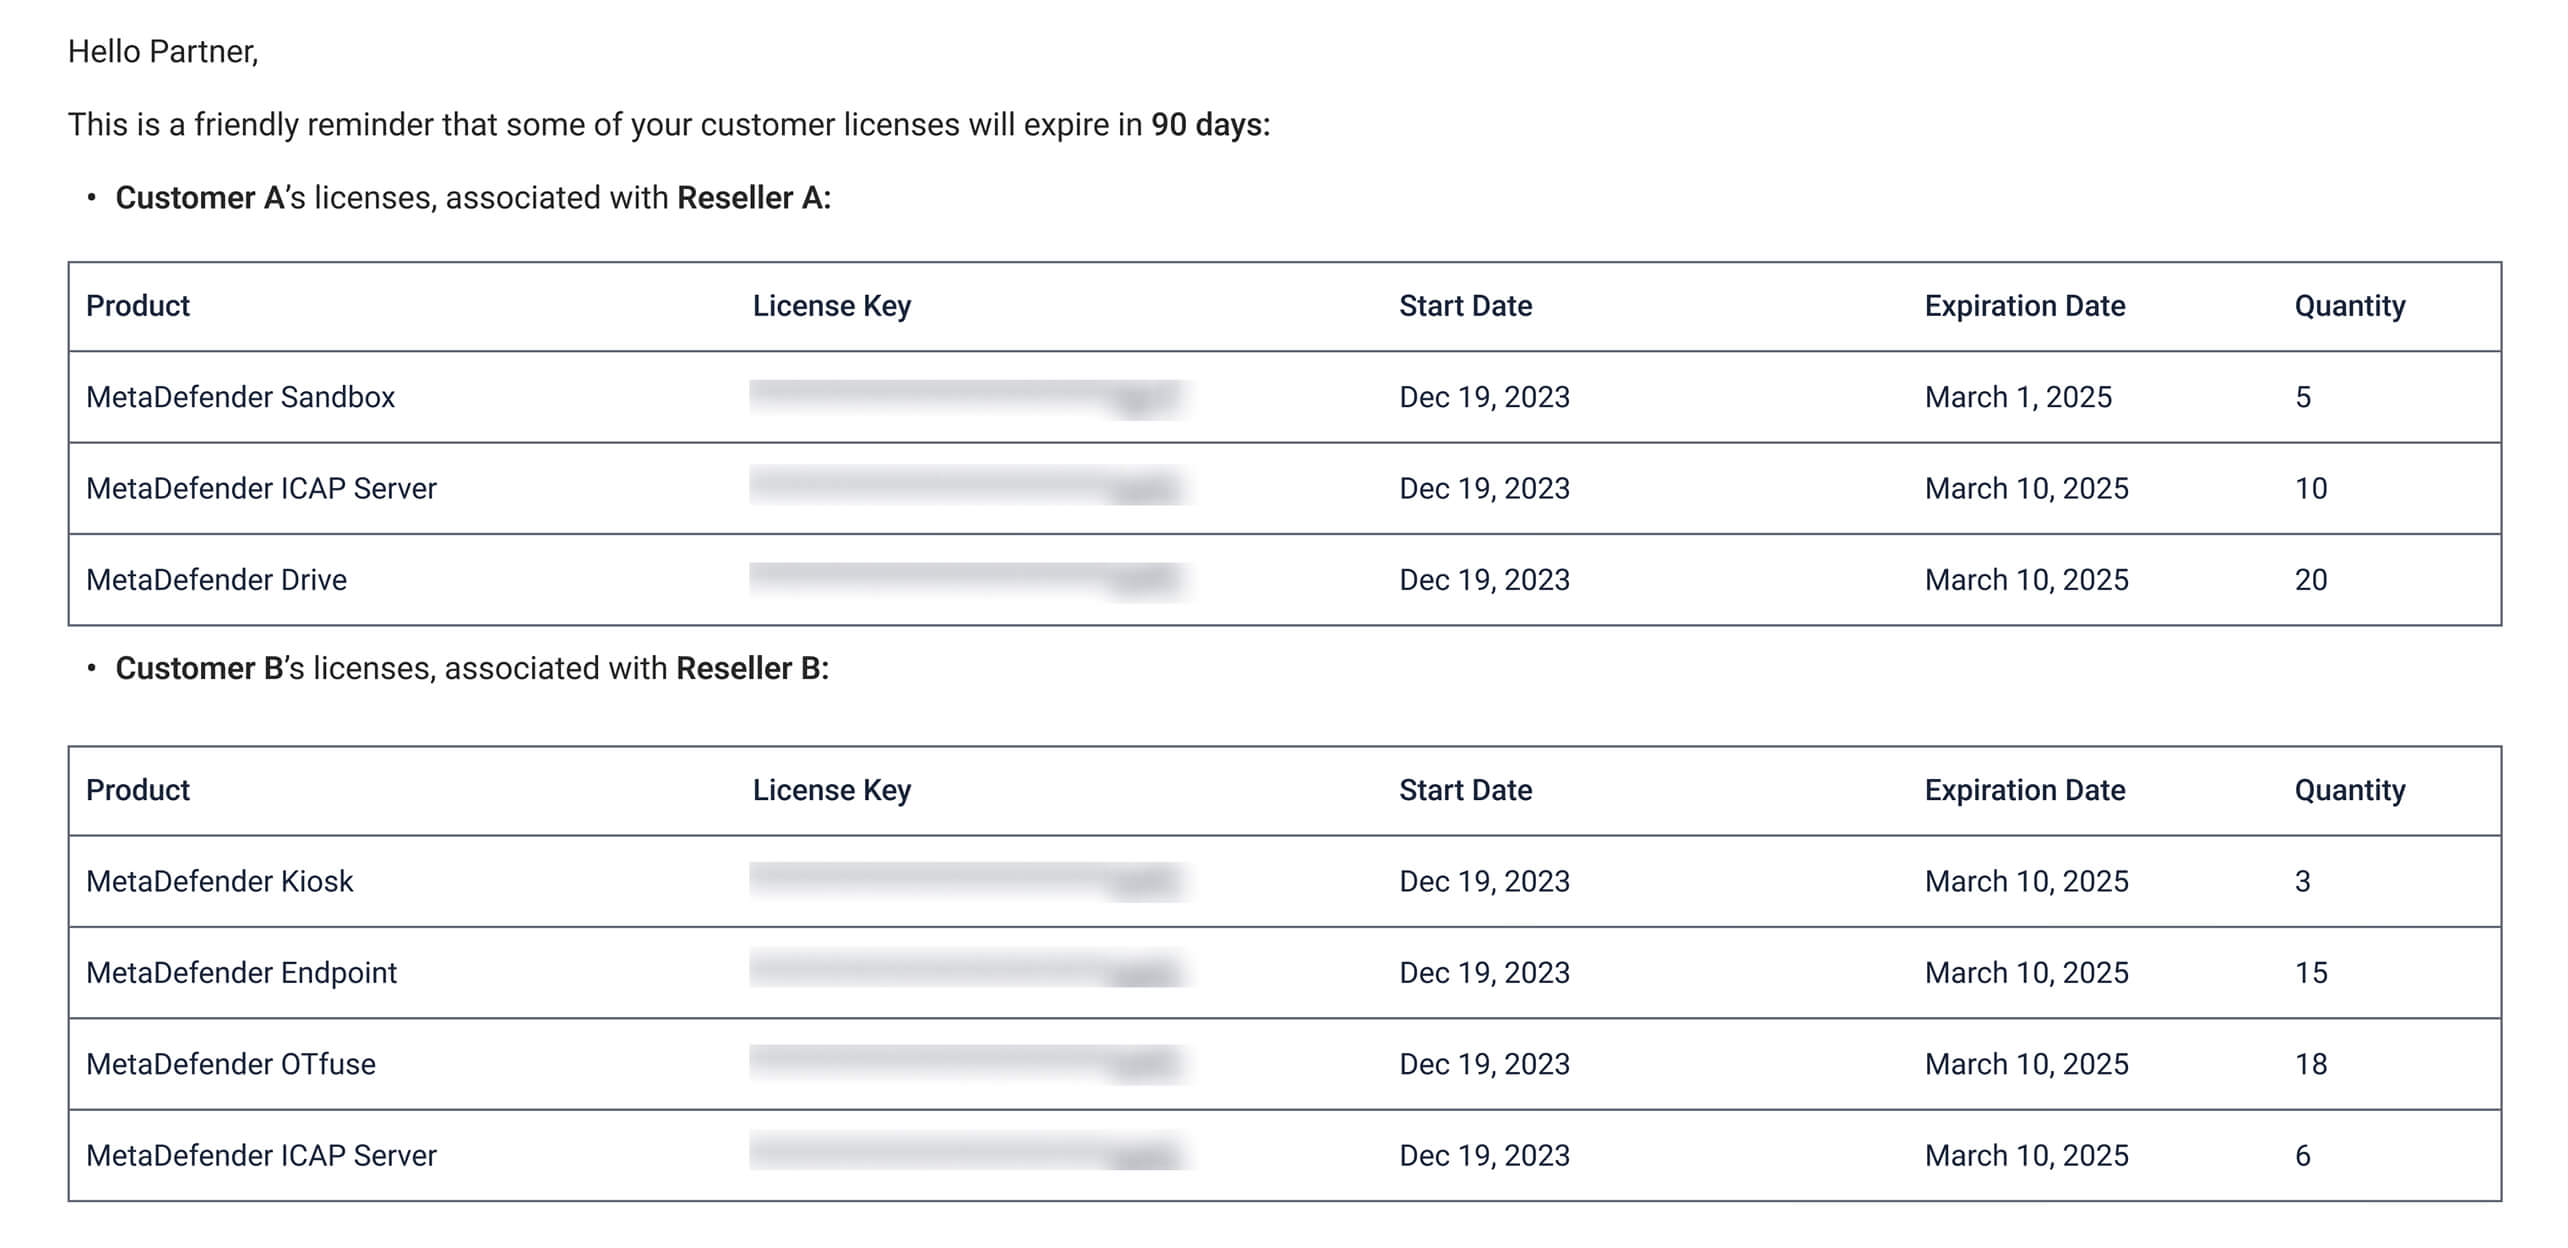Click the bold "Customer B" text
2568x1248 pixels.
tap(200, 668)
